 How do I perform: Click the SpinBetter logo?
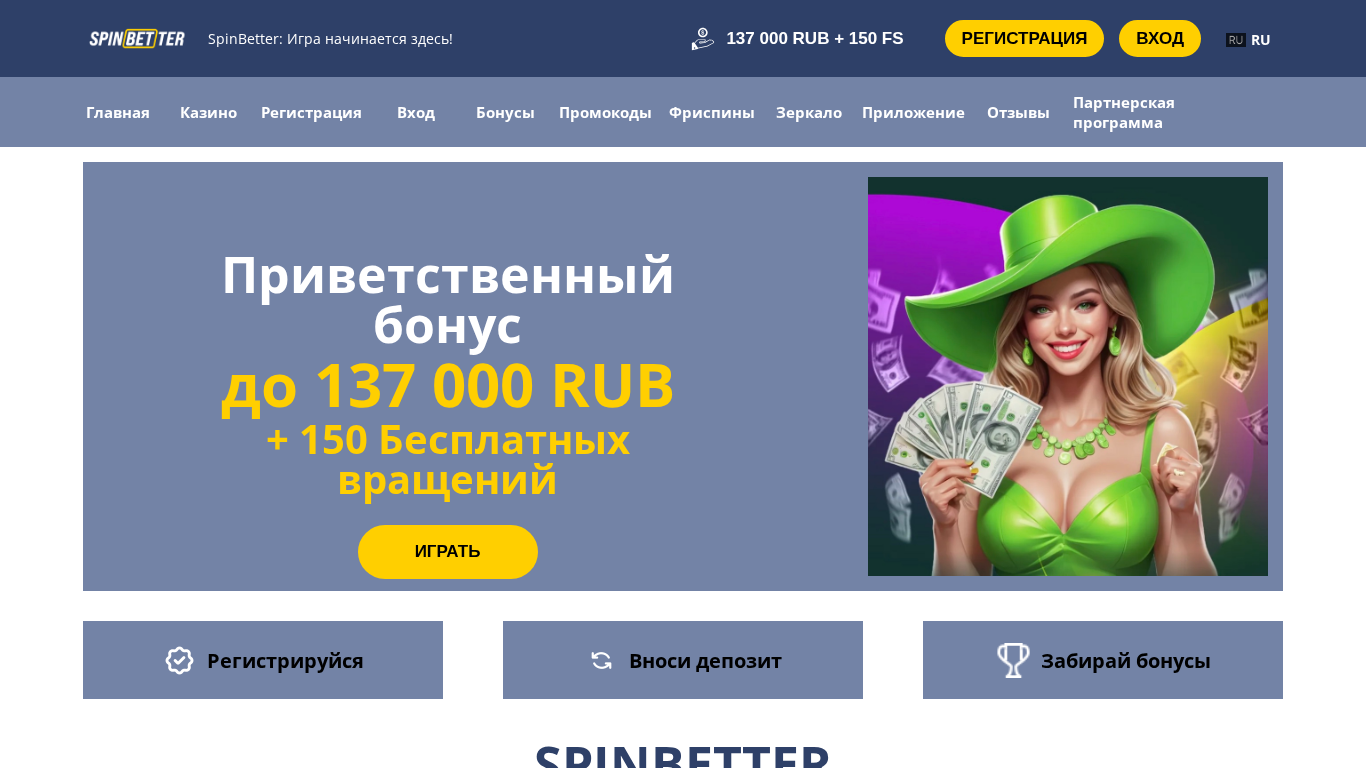click(x=137, y=39)
